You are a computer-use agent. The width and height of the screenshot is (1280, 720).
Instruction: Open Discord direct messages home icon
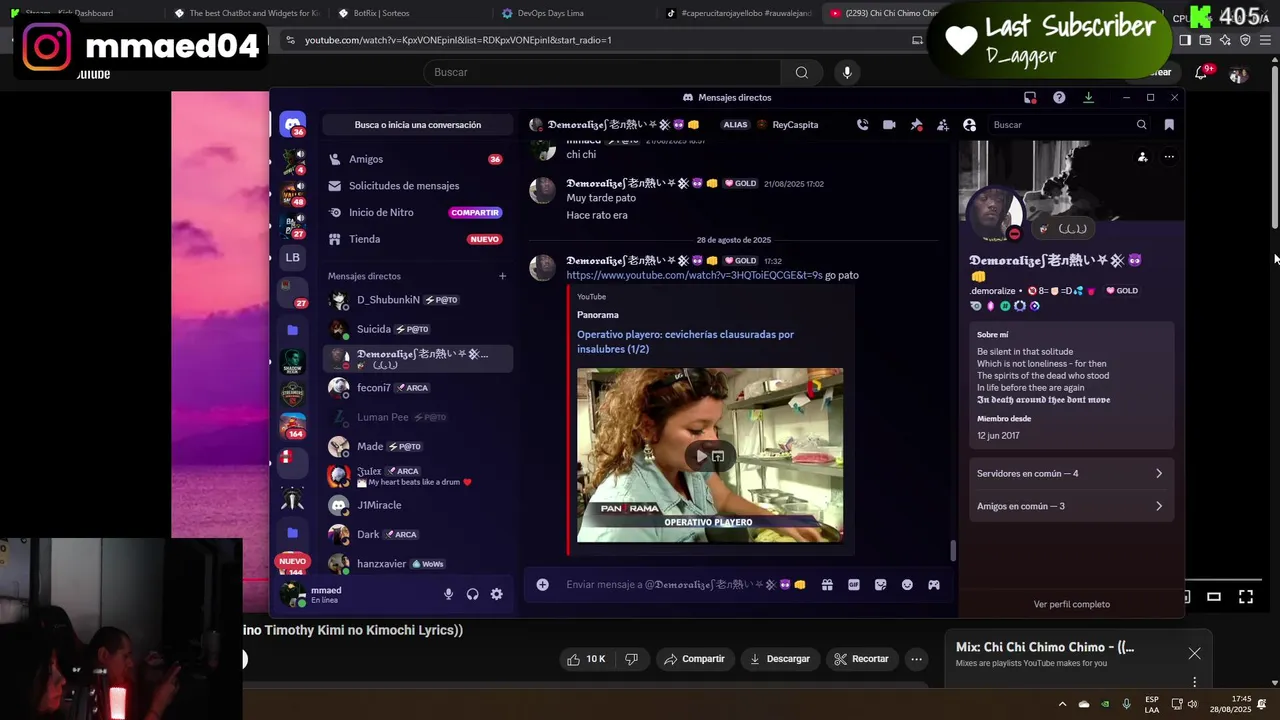[292, 125]
